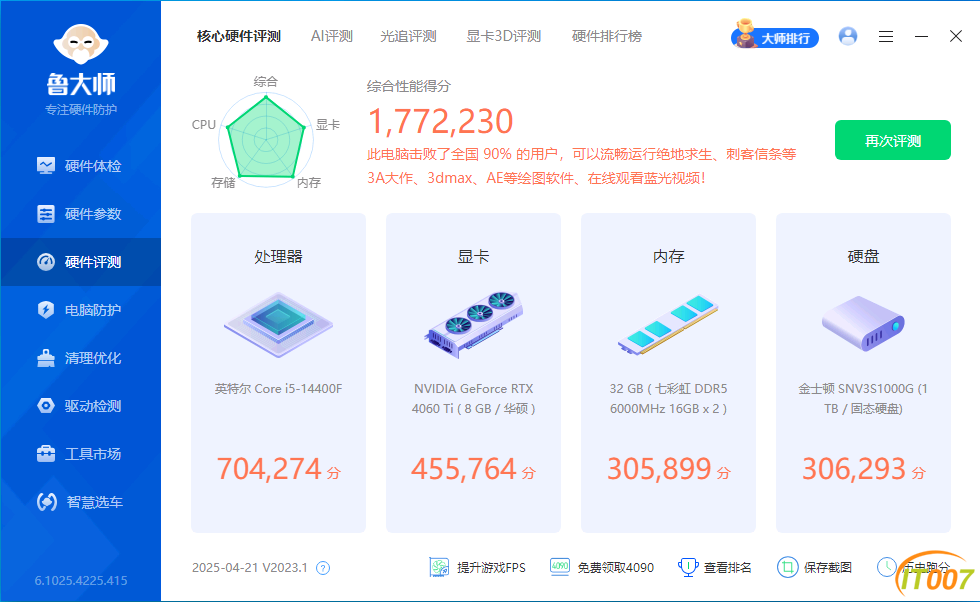The image size is (980, 602).
Task: Click the 内存 card heading
Action: click(x=668, y=257)
